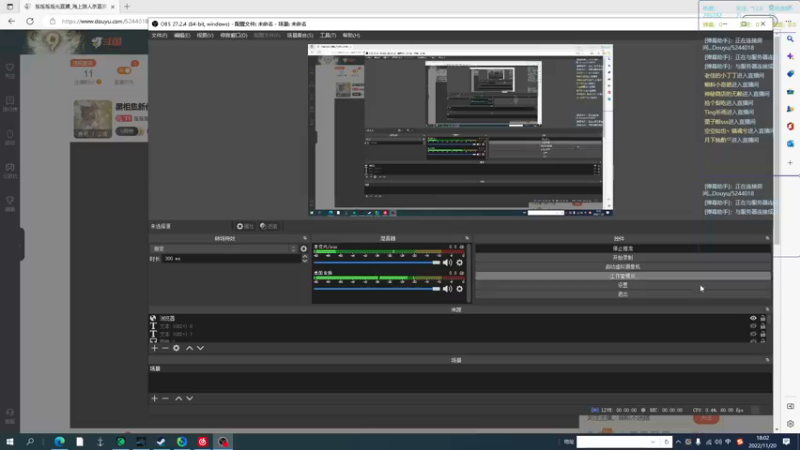This screenshot has width=800, height=450.
Task: Open the transition type dropdown
Action: (x=224, y=248)
